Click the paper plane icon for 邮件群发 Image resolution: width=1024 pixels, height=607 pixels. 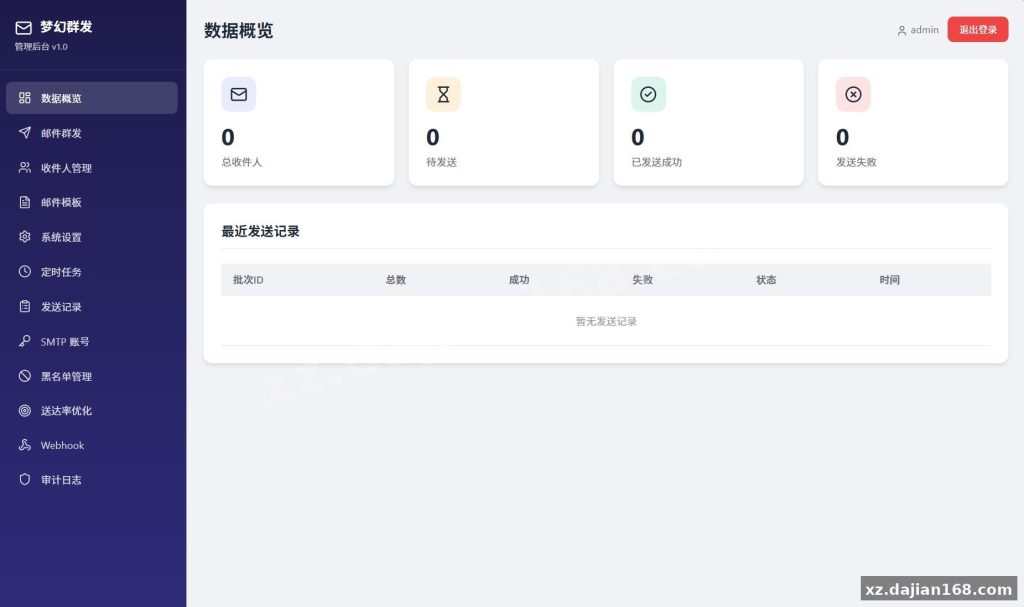tap(24, 133)
